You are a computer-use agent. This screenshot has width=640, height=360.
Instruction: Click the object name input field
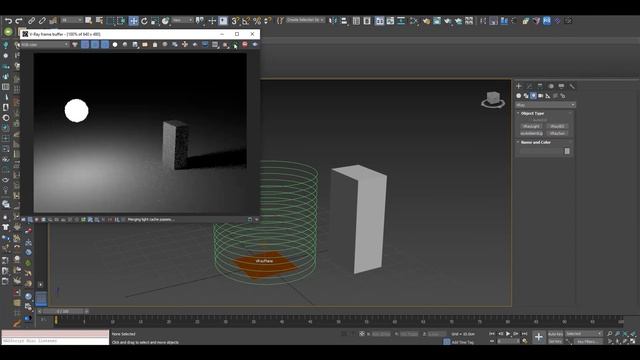point(541,151)
